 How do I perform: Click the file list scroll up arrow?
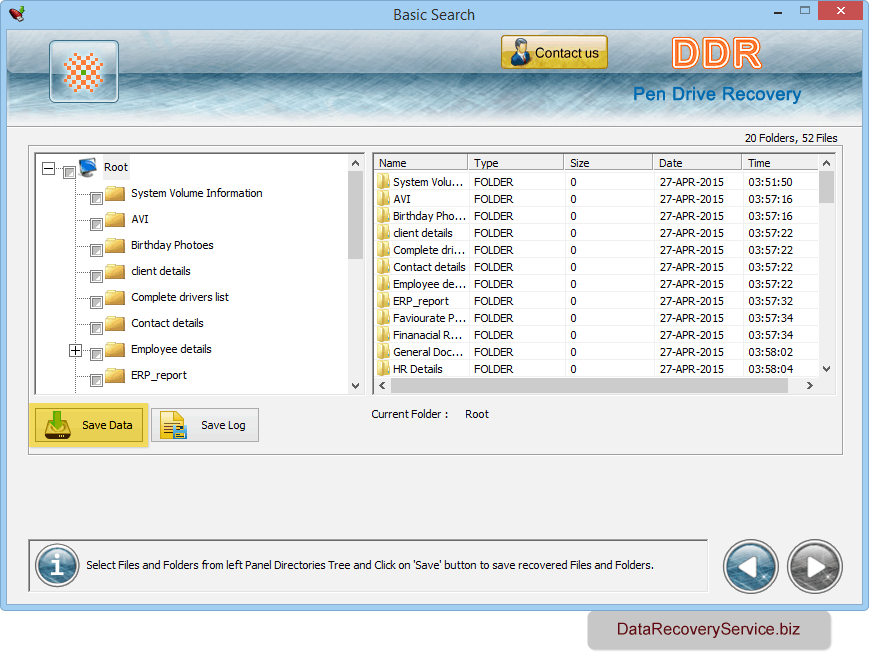826,163
